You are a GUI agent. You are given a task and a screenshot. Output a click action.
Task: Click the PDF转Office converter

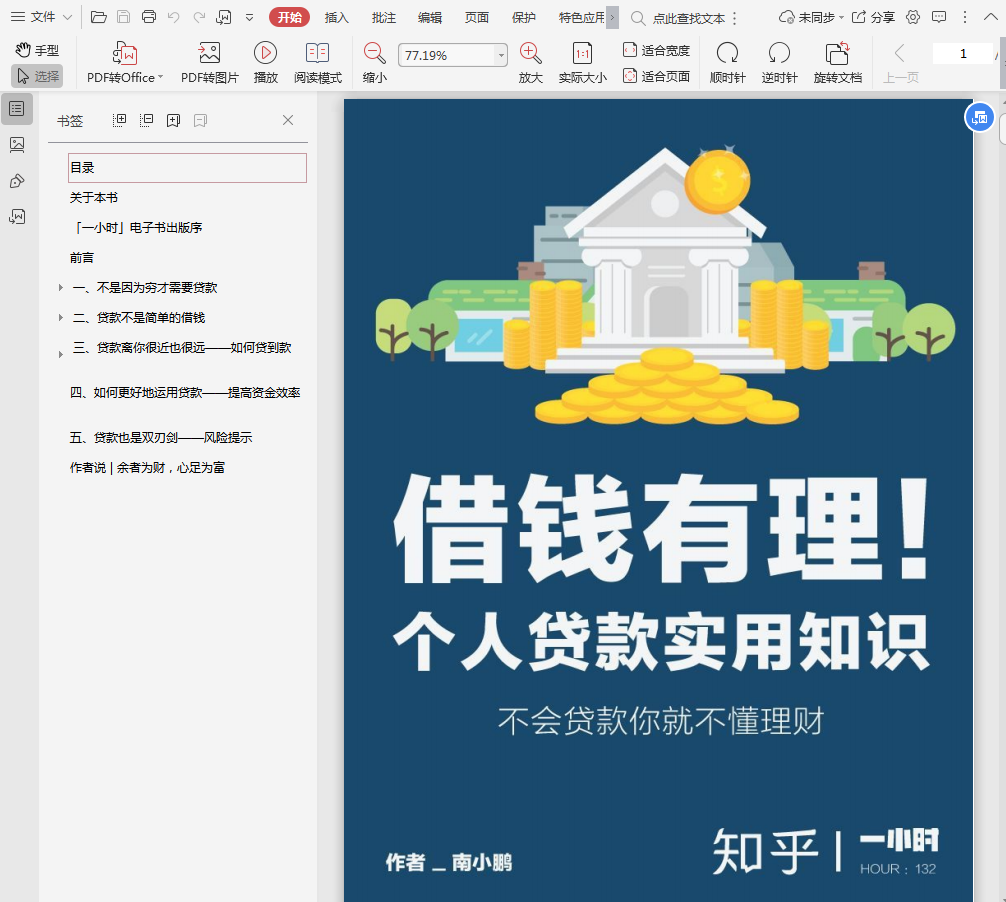click(125, 62)
